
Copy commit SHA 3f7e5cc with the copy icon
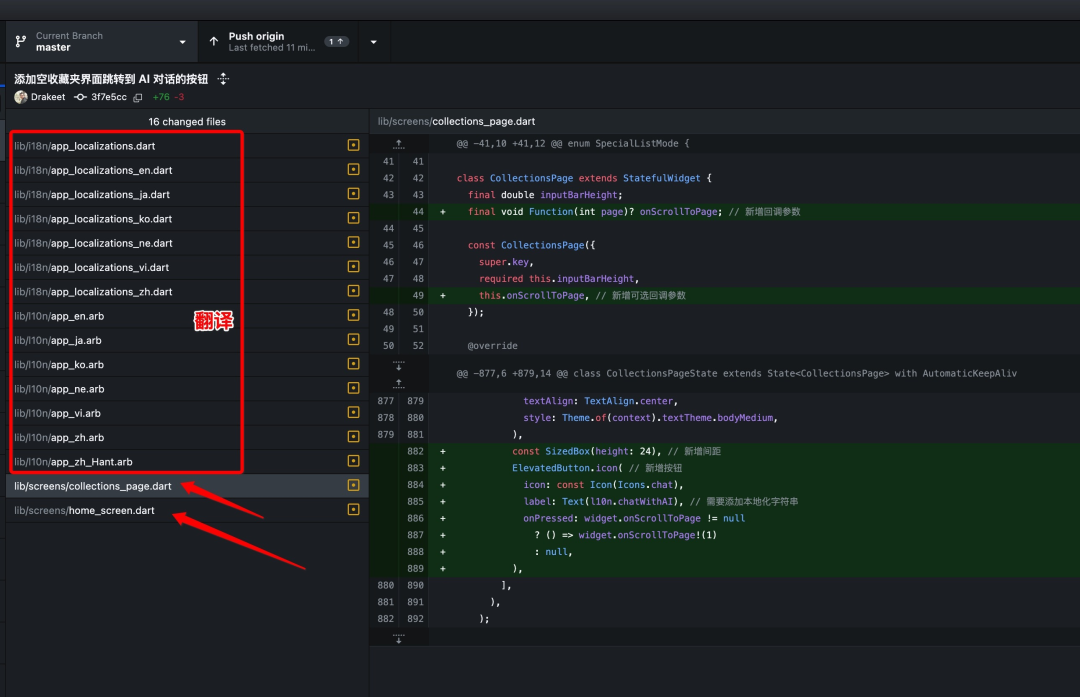(x=138, y=98)
